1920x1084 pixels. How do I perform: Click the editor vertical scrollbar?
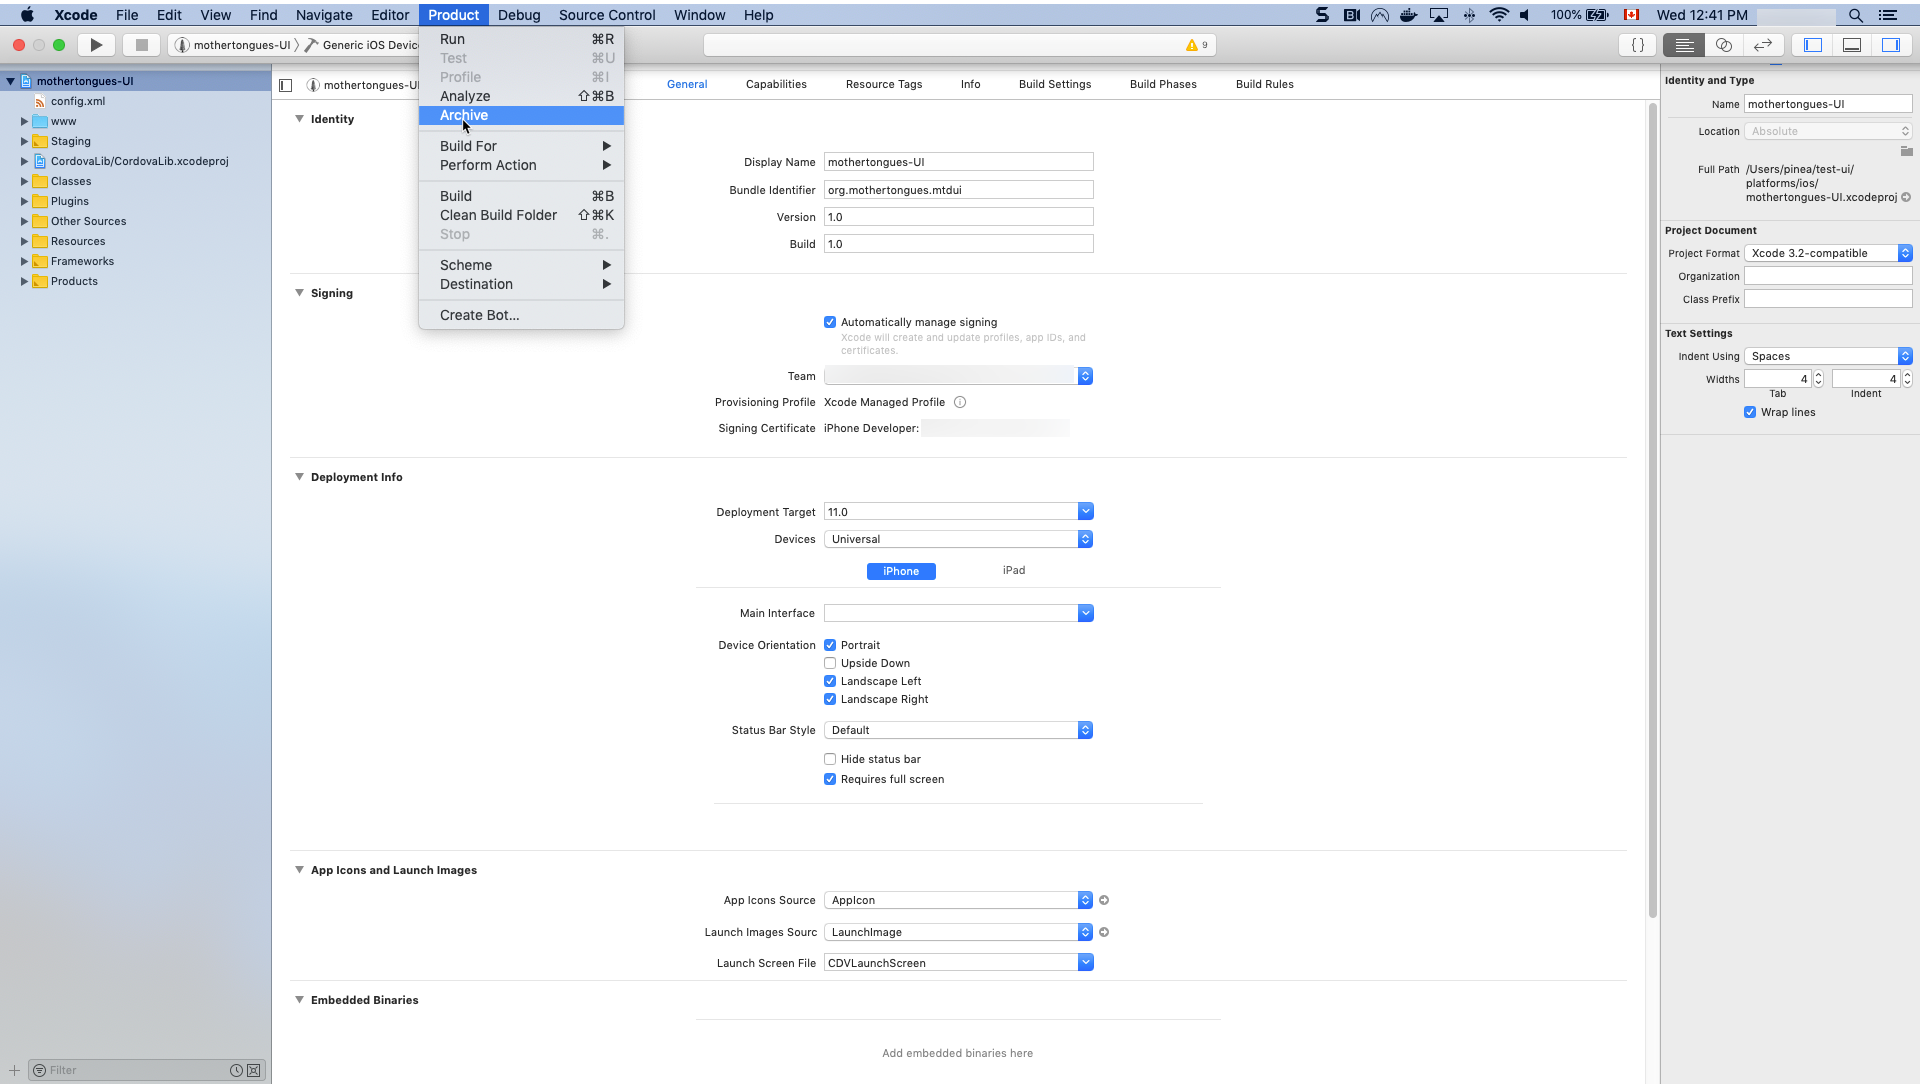tap(1652, 510)
